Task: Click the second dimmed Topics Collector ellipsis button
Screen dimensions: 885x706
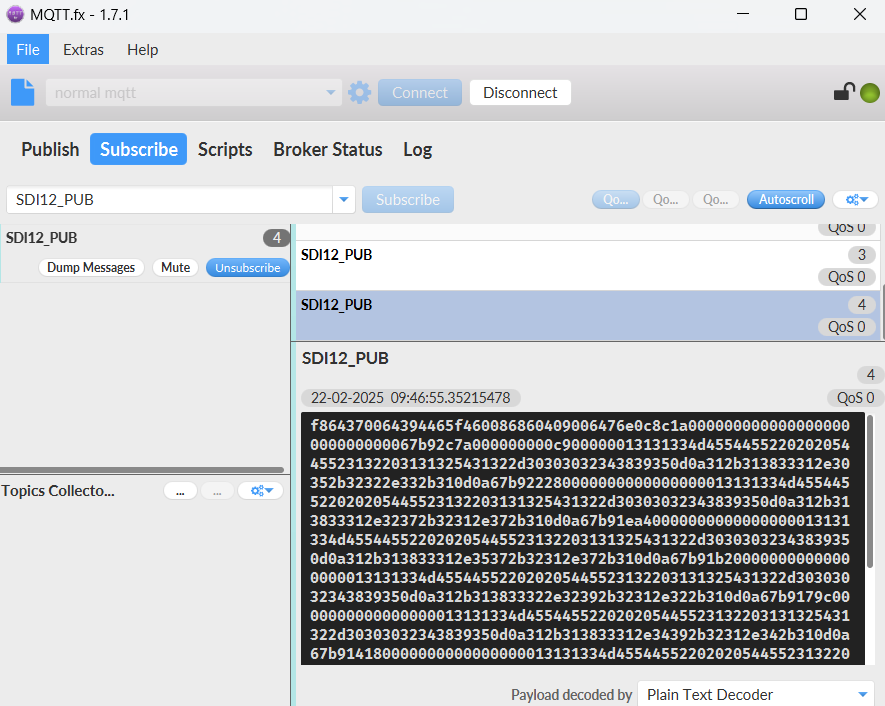Action: click(217, 490)
